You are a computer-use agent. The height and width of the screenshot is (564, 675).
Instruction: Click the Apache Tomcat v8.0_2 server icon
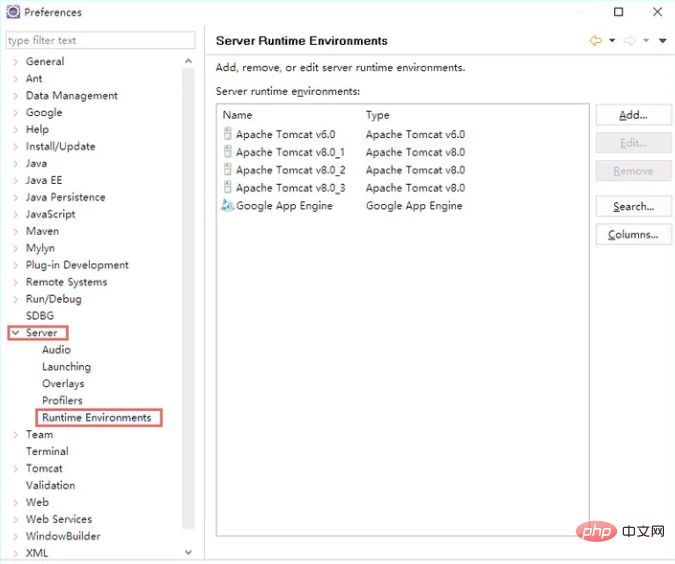tap(228, 170)
